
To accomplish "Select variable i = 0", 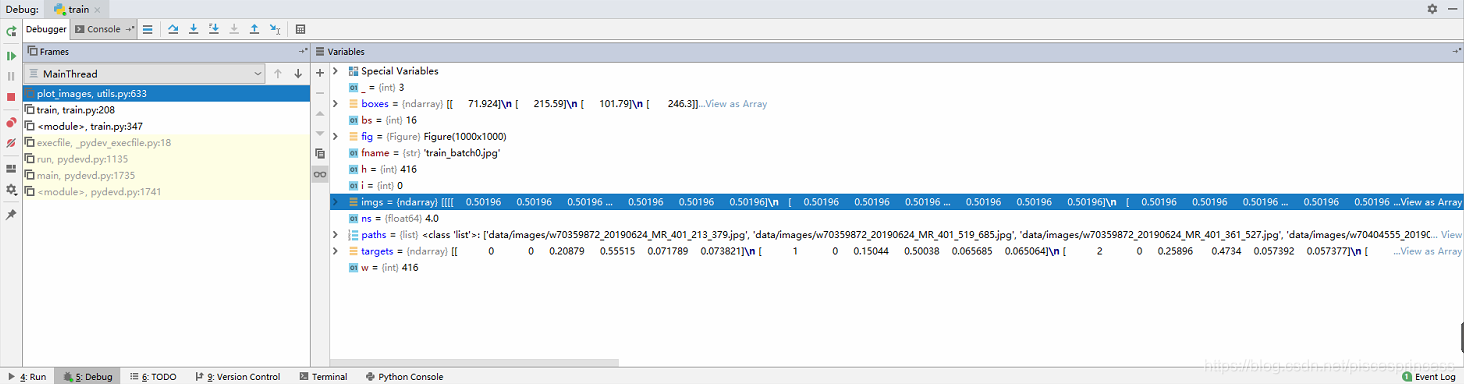I will (x=896, y=185).
